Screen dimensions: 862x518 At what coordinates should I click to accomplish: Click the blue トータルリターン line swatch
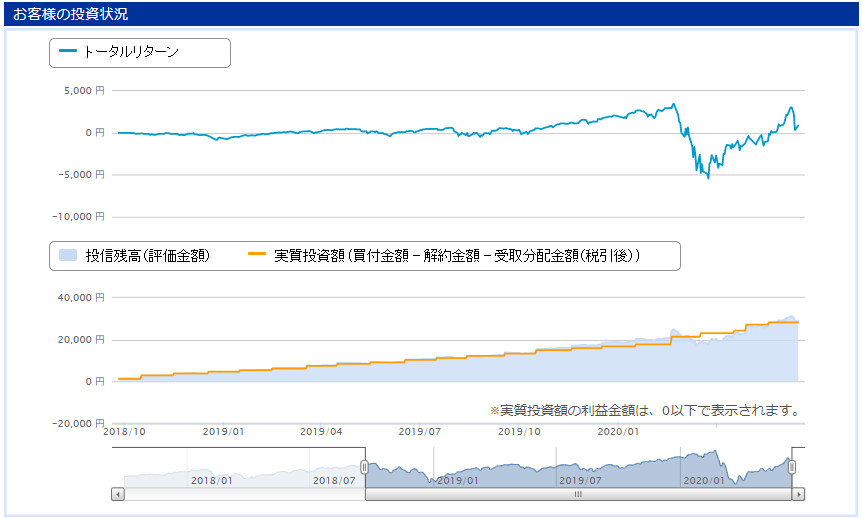68,51
